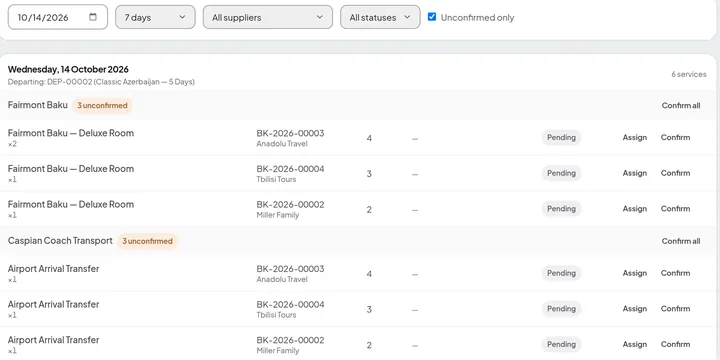Assign Deluxe Room for BK-2026-00004

tap(635, 173)
